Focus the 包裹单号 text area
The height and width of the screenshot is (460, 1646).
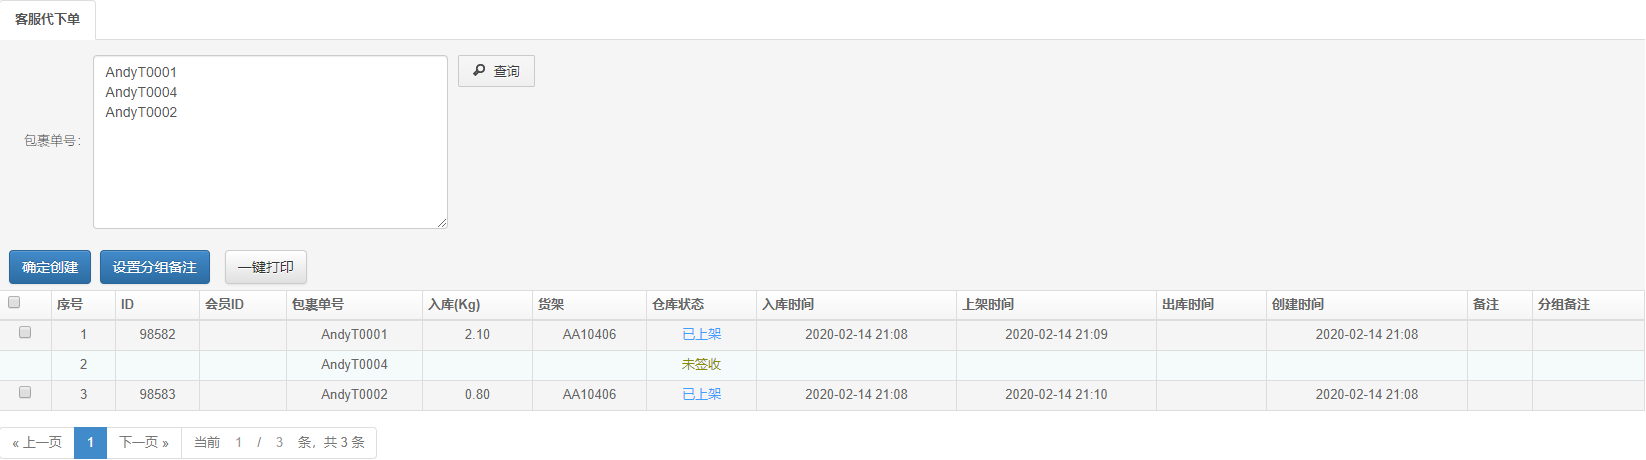(x=270, y=142)
